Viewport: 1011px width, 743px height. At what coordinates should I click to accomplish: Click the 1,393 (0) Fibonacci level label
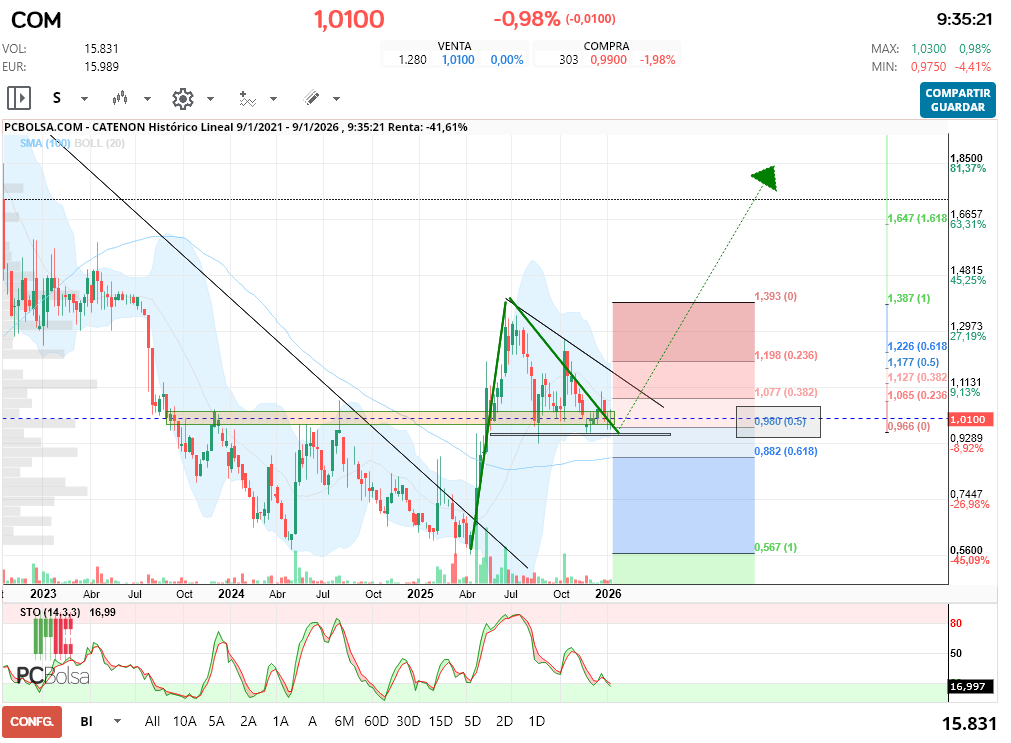[x=776, y=297]
